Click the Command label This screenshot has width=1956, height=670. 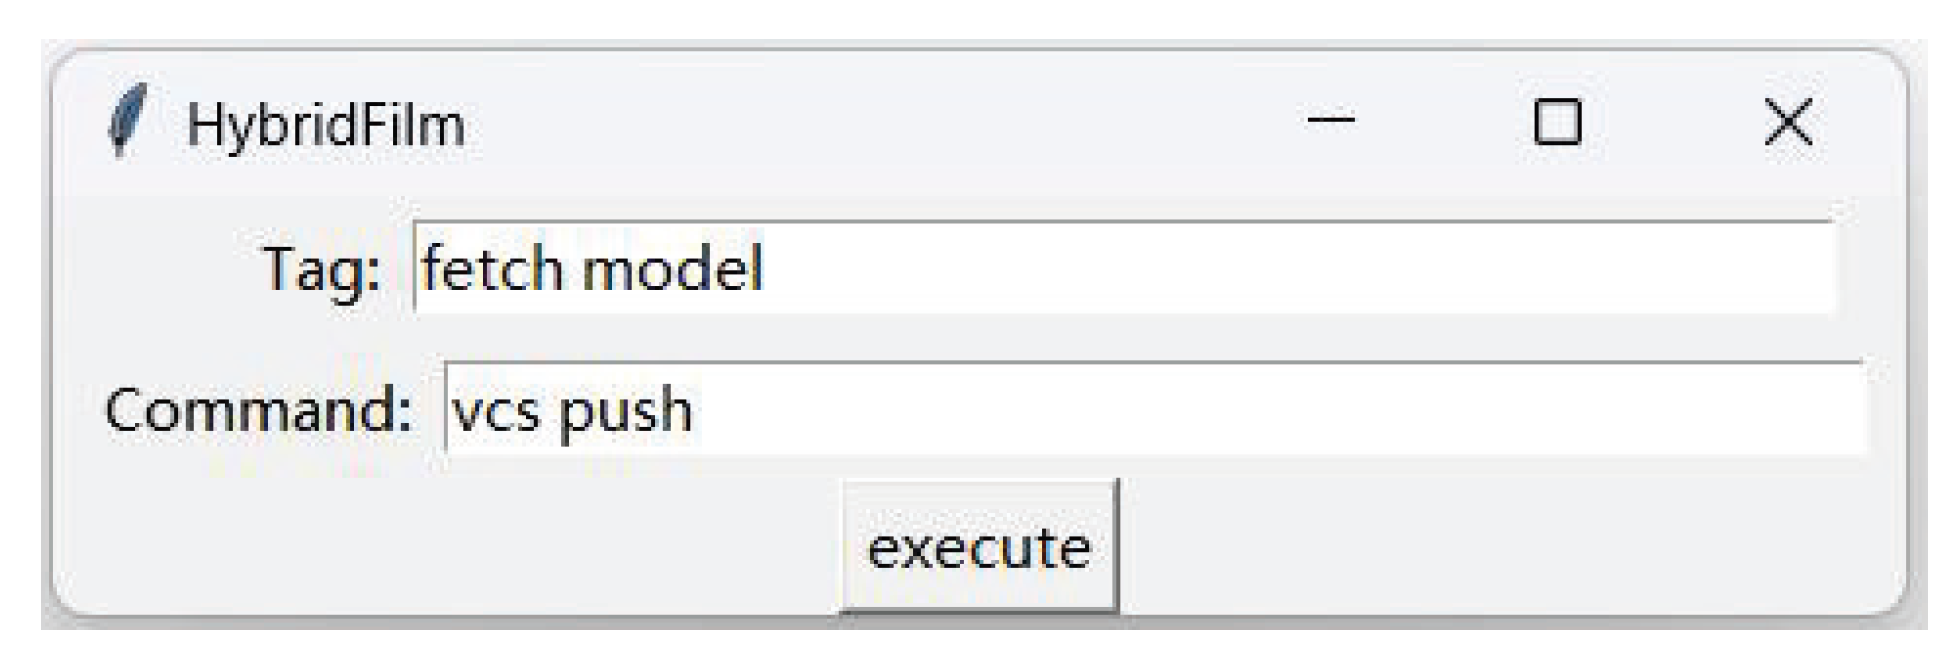pos(258,410)
